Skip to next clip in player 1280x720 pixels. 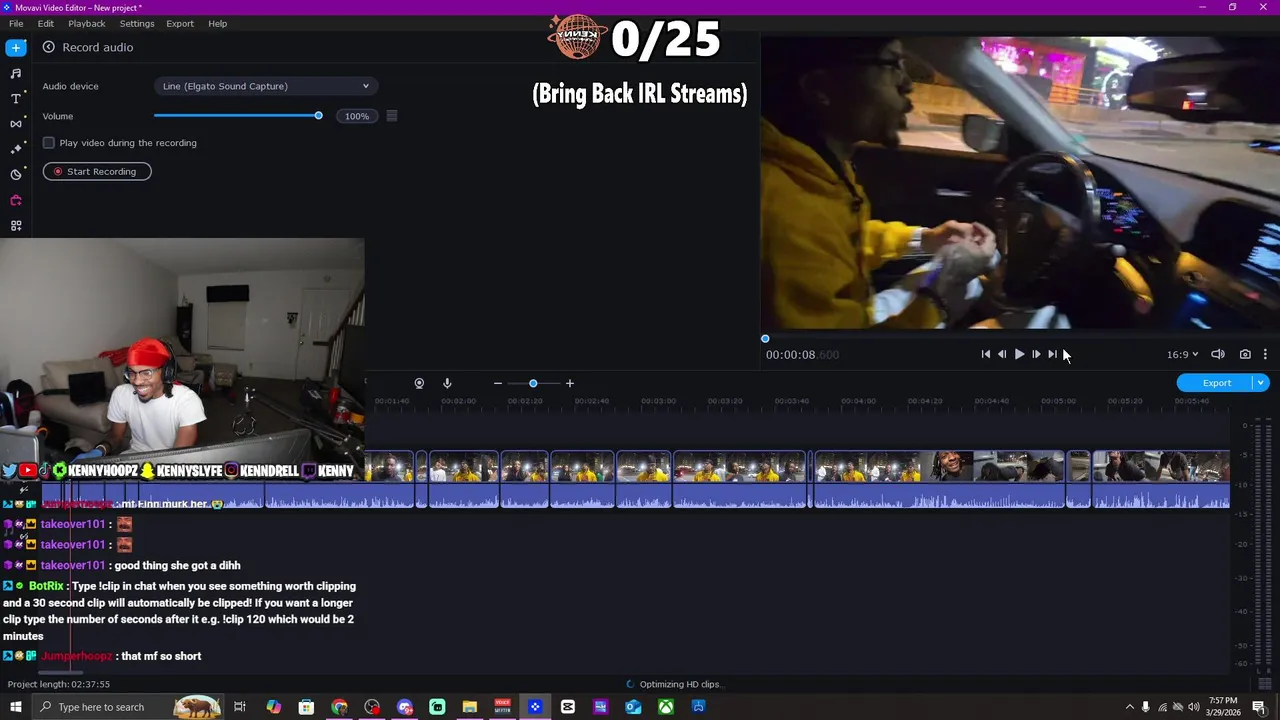pos(1052,354)
